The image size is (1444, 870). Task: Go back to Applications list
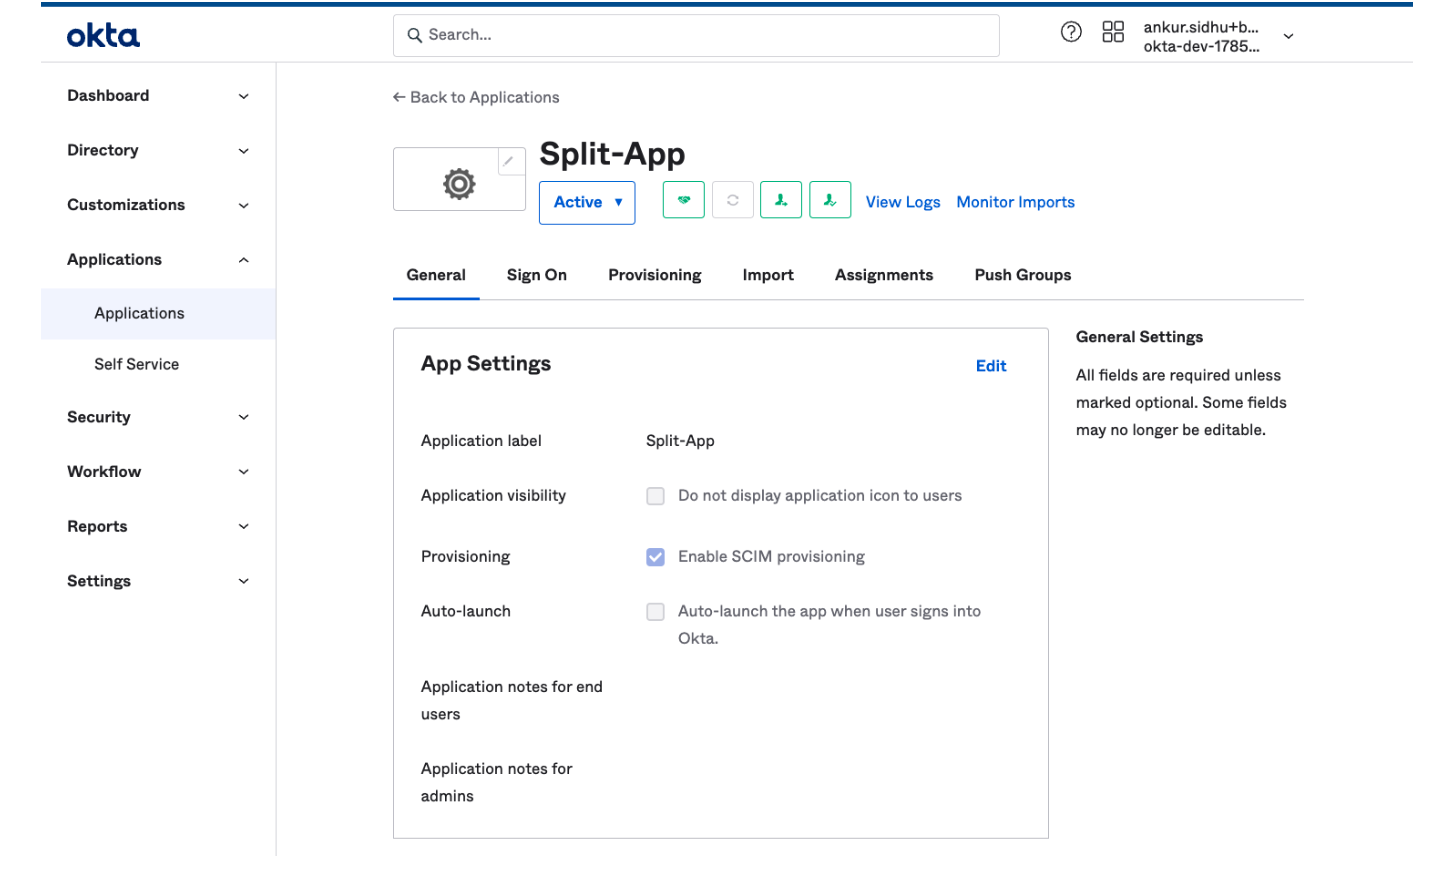click(x=476, y=97)
